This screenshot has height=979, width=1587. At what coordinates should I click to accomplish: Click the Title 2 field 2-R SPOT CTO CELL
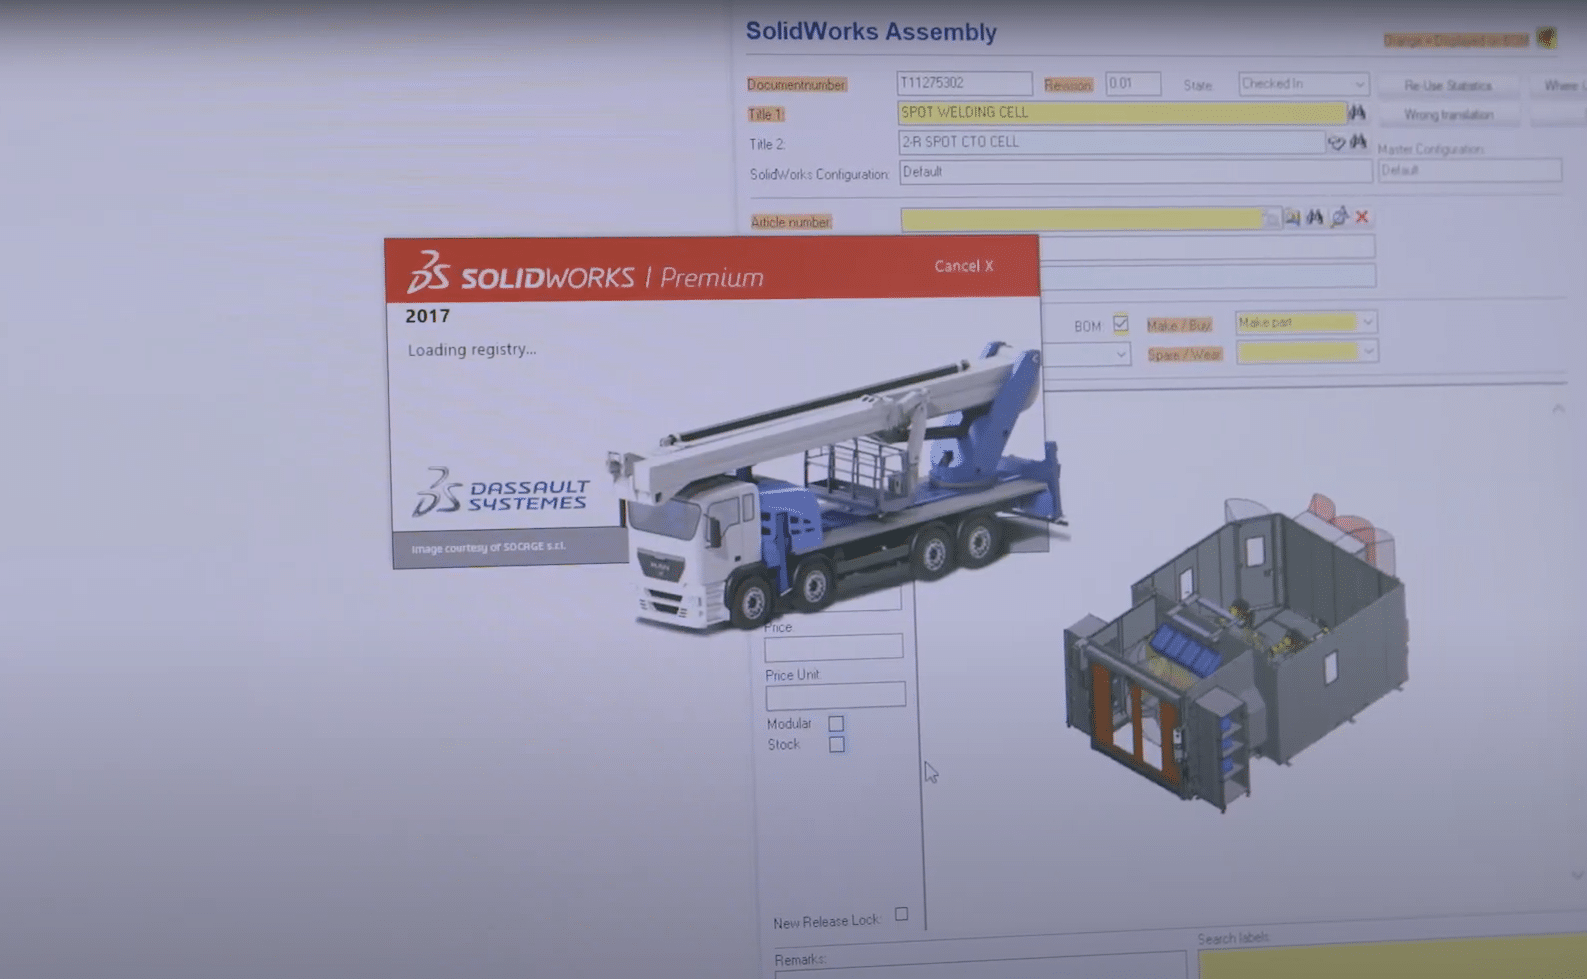(1111, 142)
